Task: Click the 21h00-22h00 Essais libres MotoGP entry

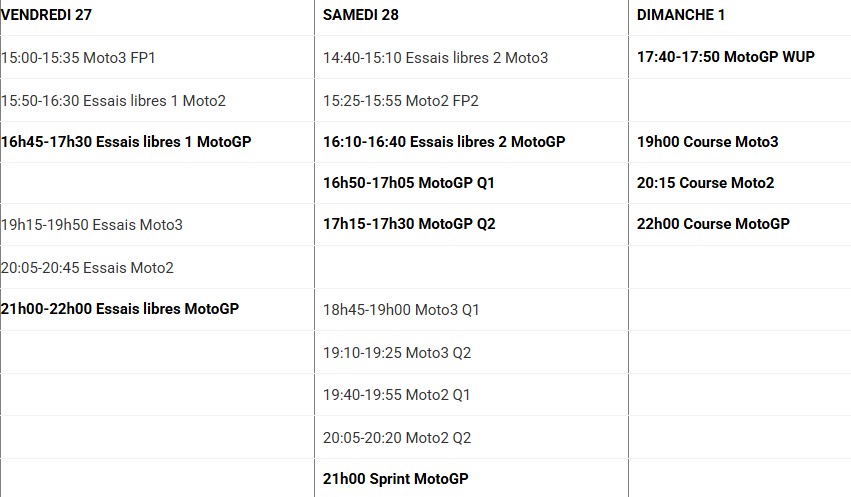Action: tap(120, 309)
